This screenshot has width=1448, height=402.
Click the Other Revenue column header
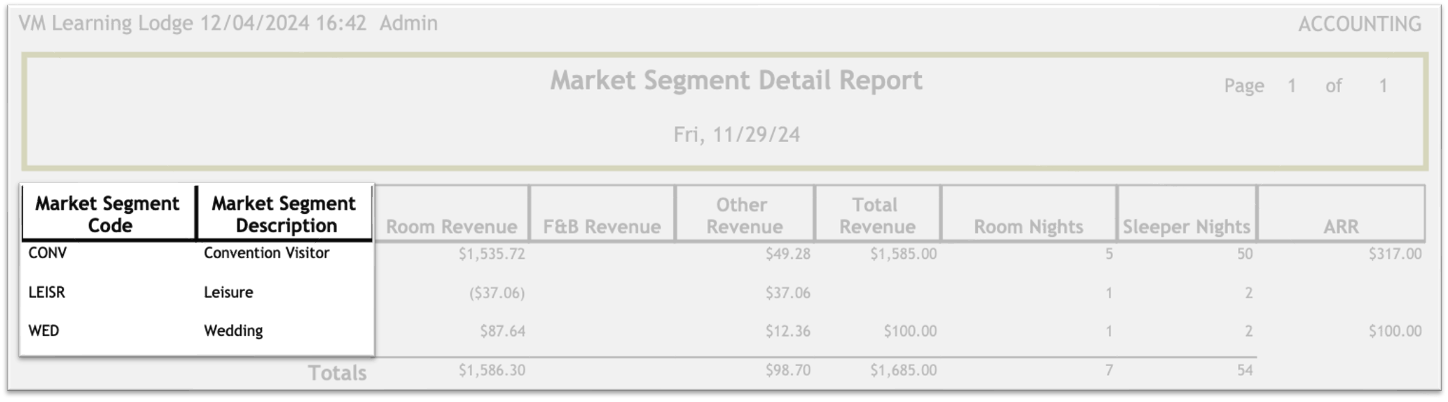coord(744,216)
